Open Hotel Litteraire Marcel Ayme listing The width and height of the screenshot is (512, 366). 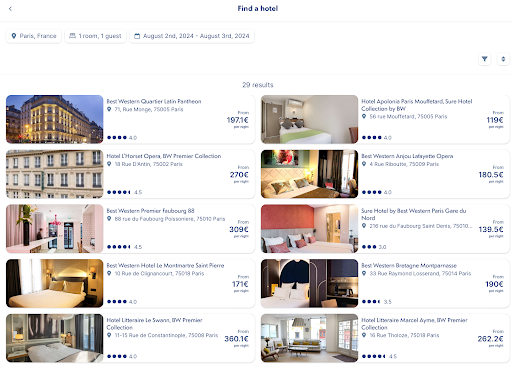385,338
